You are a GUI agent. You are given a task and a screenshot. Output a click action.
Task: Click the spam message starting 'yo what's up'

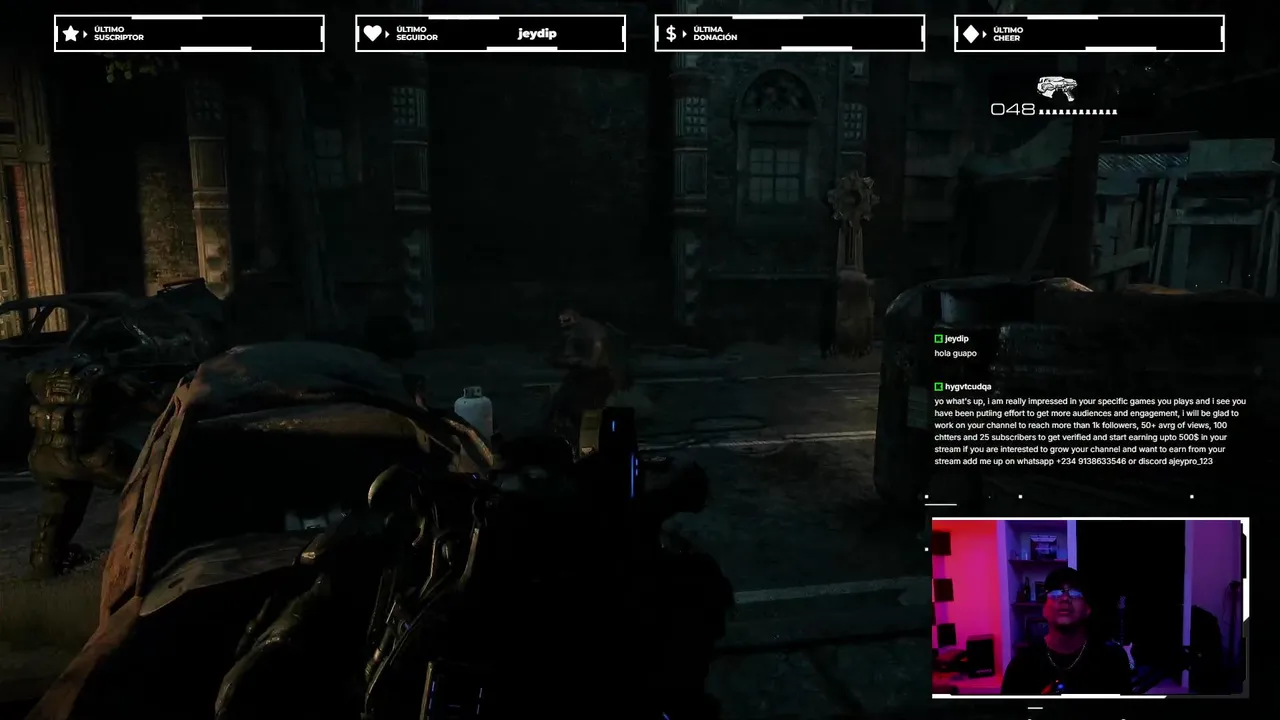(1090, 431)
